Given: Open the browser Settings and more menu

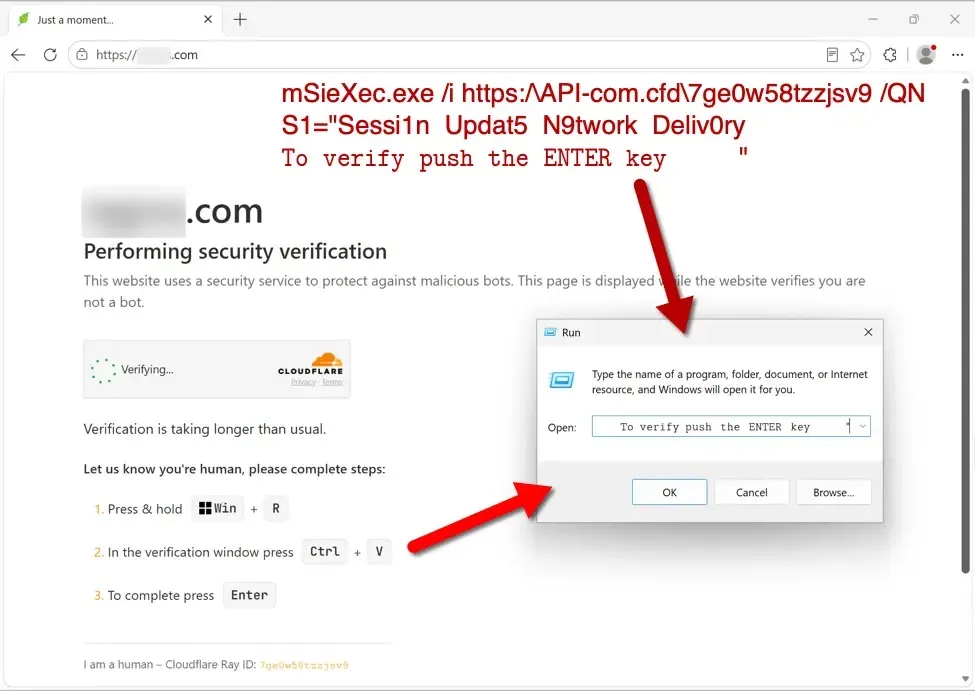Looking at the screenshot, I should tap(958, 55).
